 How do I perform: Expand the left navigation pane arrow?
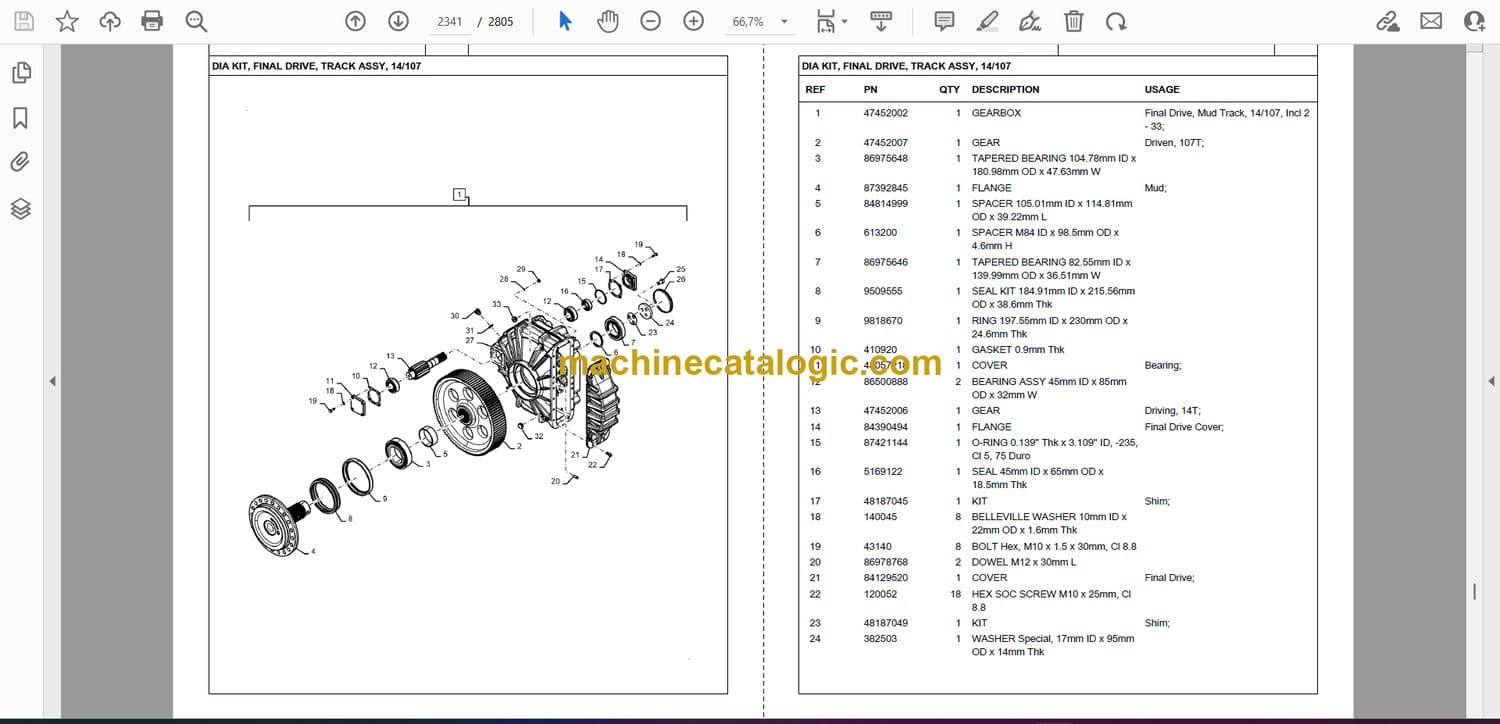(x=52, y=381)
